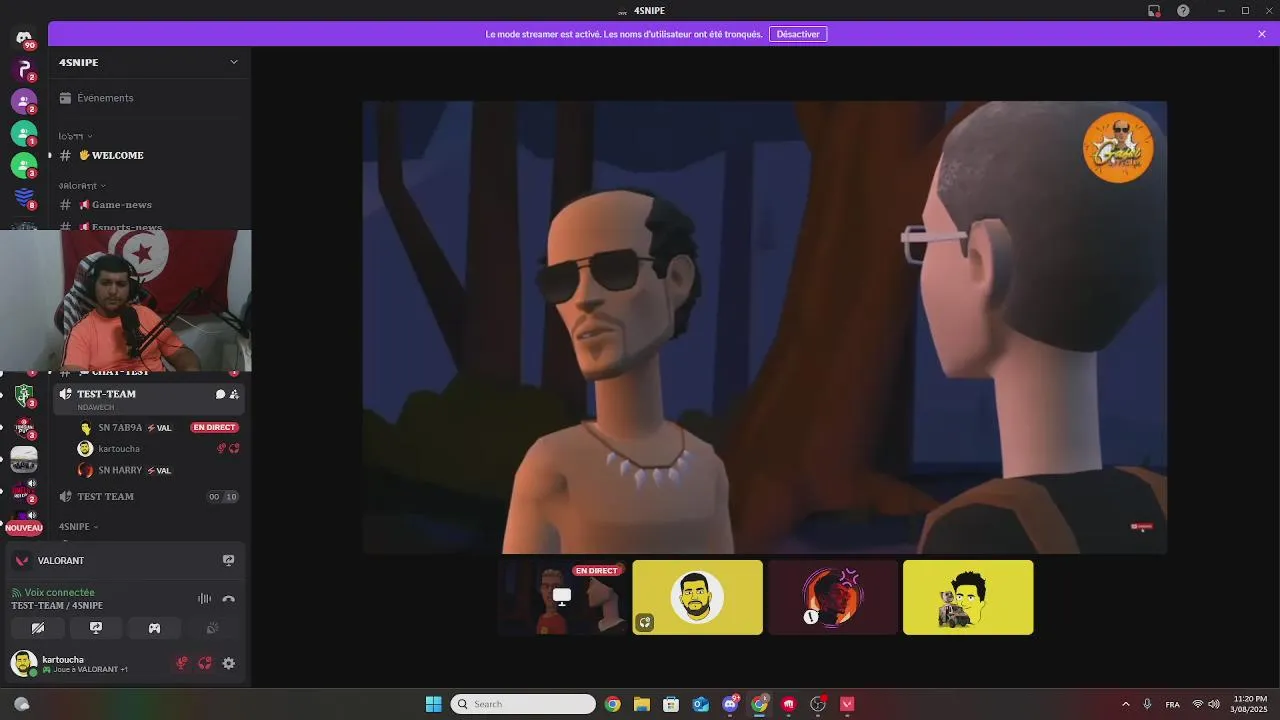The image size is (1280, 720).
Task: Open voice noise suppression settings
Action: [x=204, y=599]
